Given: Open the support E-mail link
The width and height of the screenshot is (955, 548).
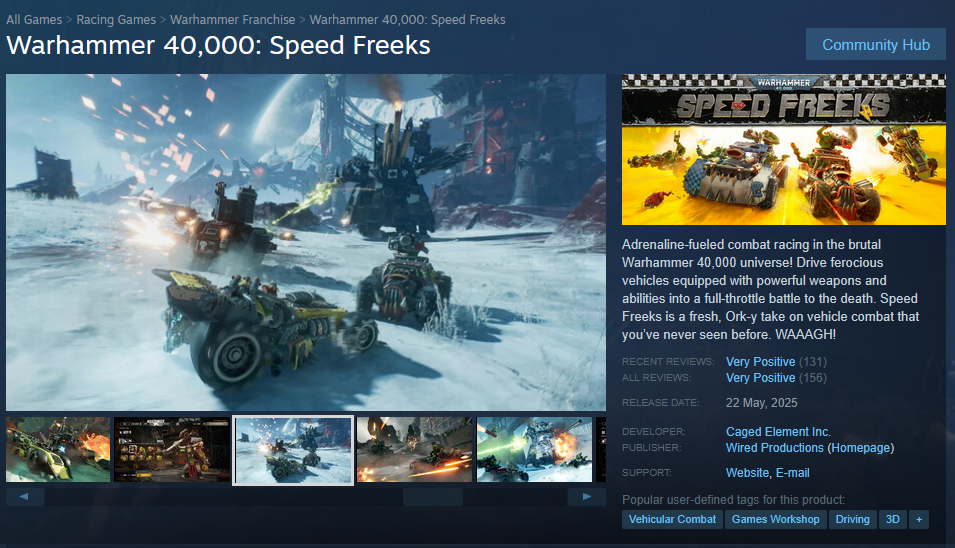Looking at the screenshot, I should (x=792, y=472).
